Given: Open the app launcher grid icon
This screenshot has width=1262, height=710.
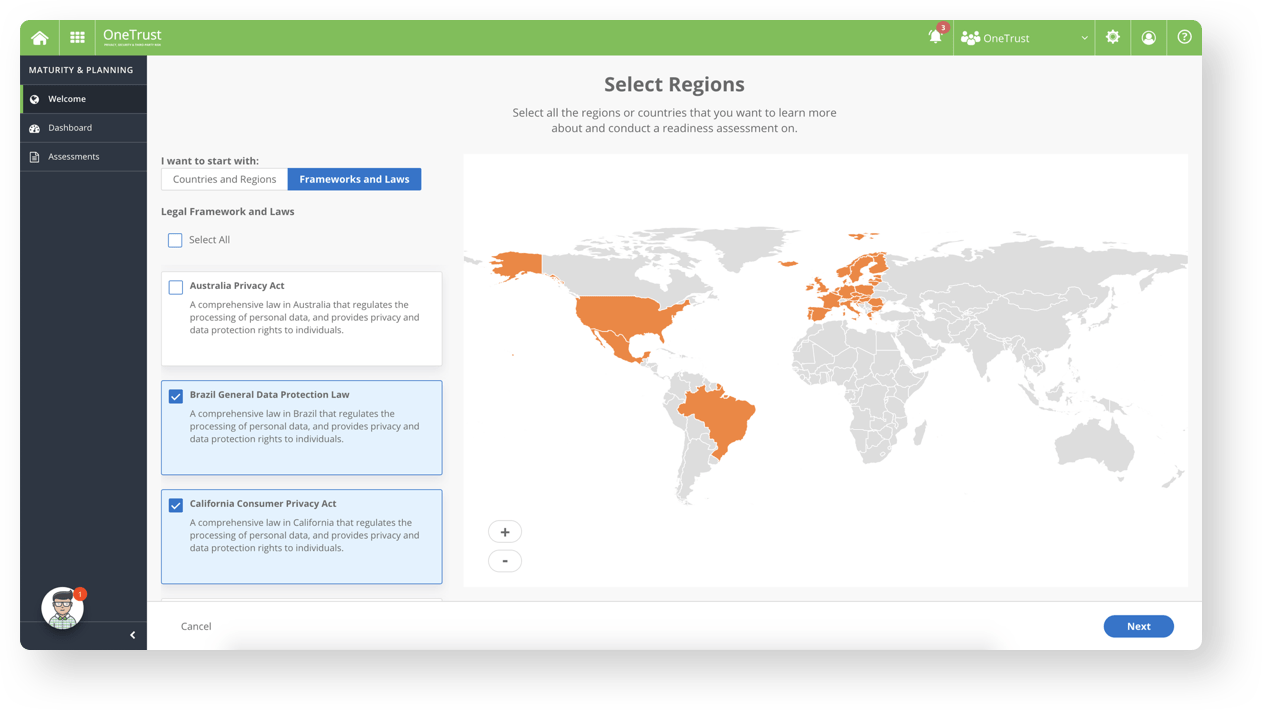Looking at the screenshot, I should coord(77,38).
